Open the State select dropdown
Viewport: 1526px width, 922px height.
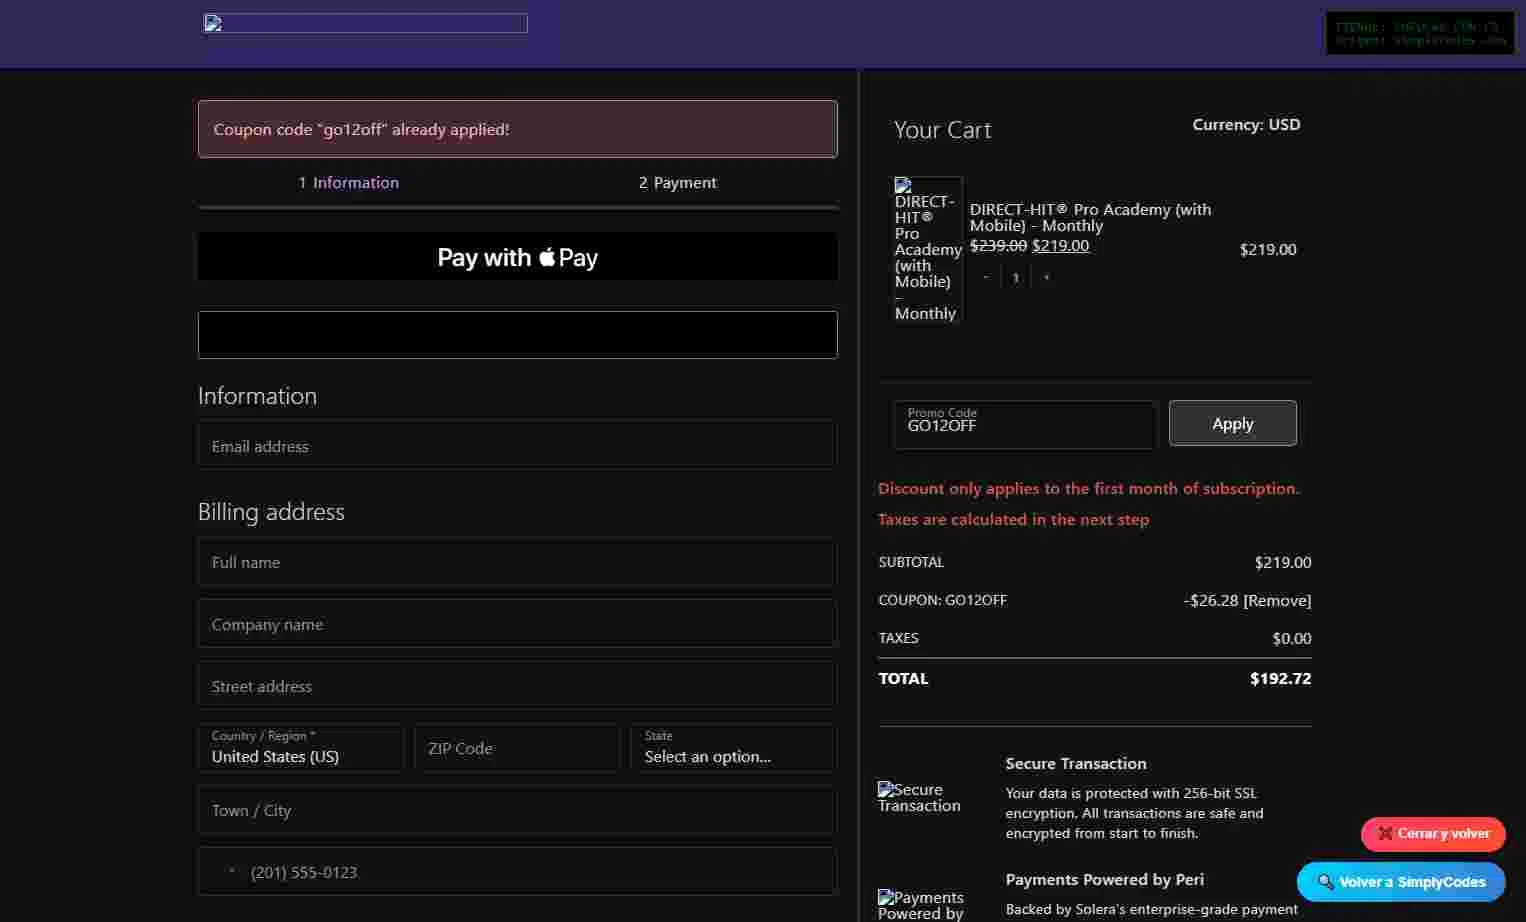click(x=733, y=748)
